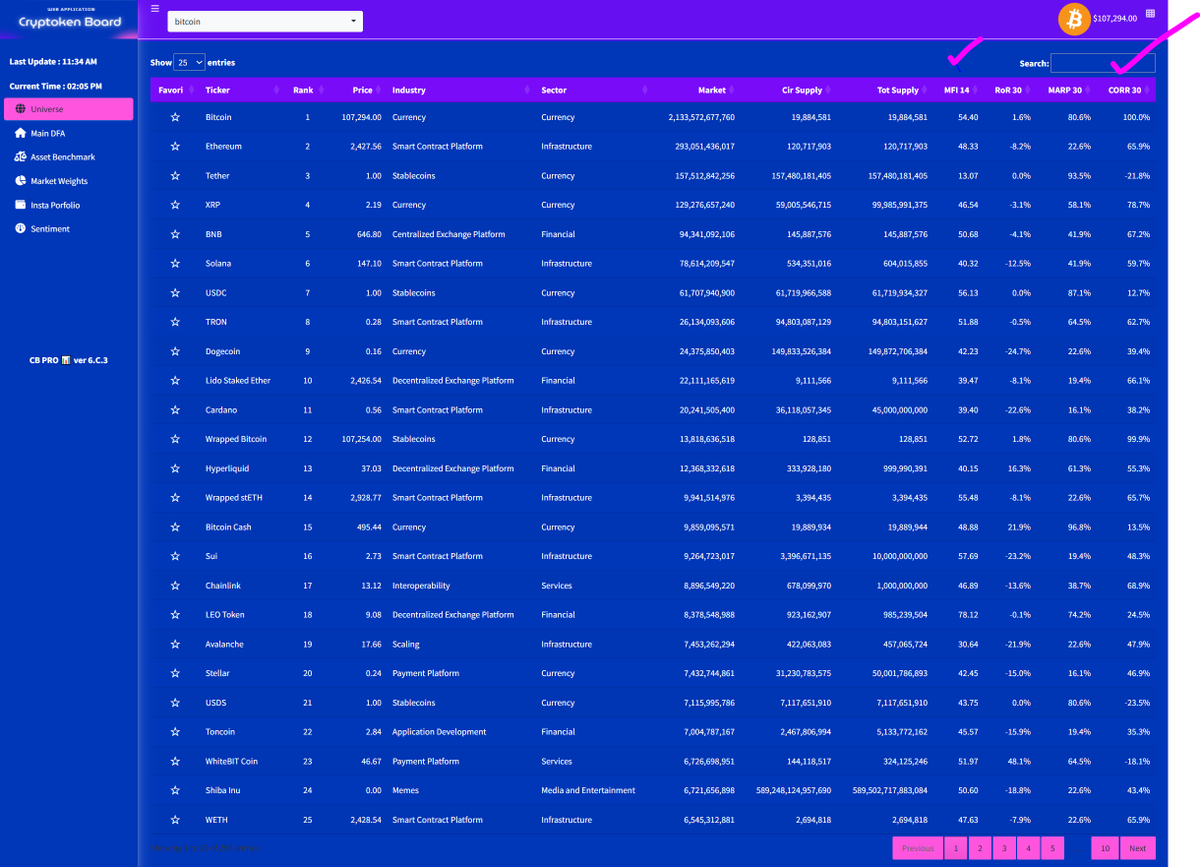
Task: Click the Cryptoken Board logo
Action: click(69, 19)
